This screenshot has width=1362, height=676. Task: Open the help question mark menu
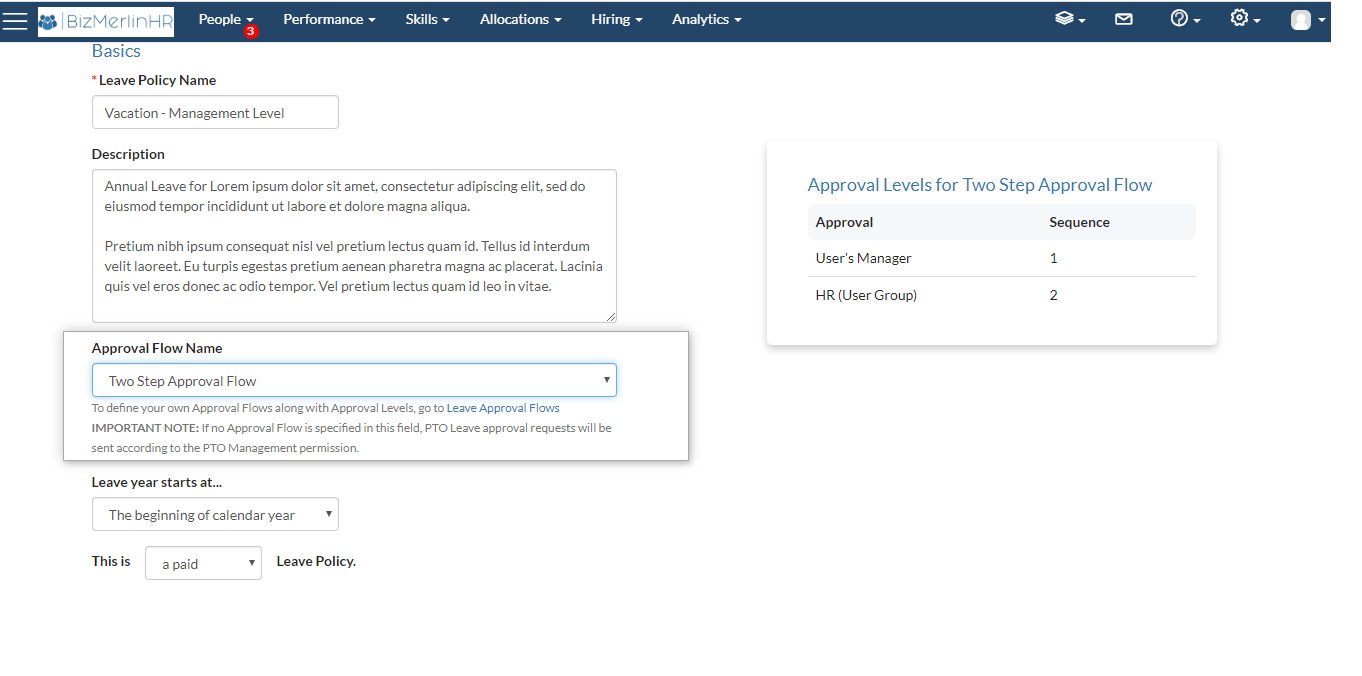tap(1185, 19)
